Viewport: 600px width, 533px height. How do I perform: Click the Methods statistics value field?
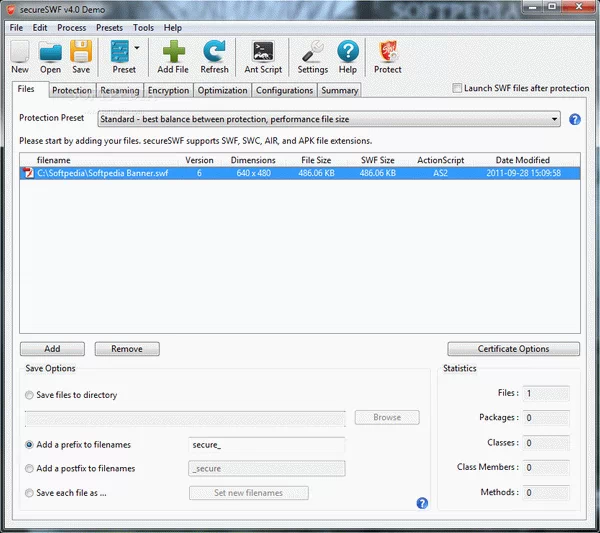point(546,493)
